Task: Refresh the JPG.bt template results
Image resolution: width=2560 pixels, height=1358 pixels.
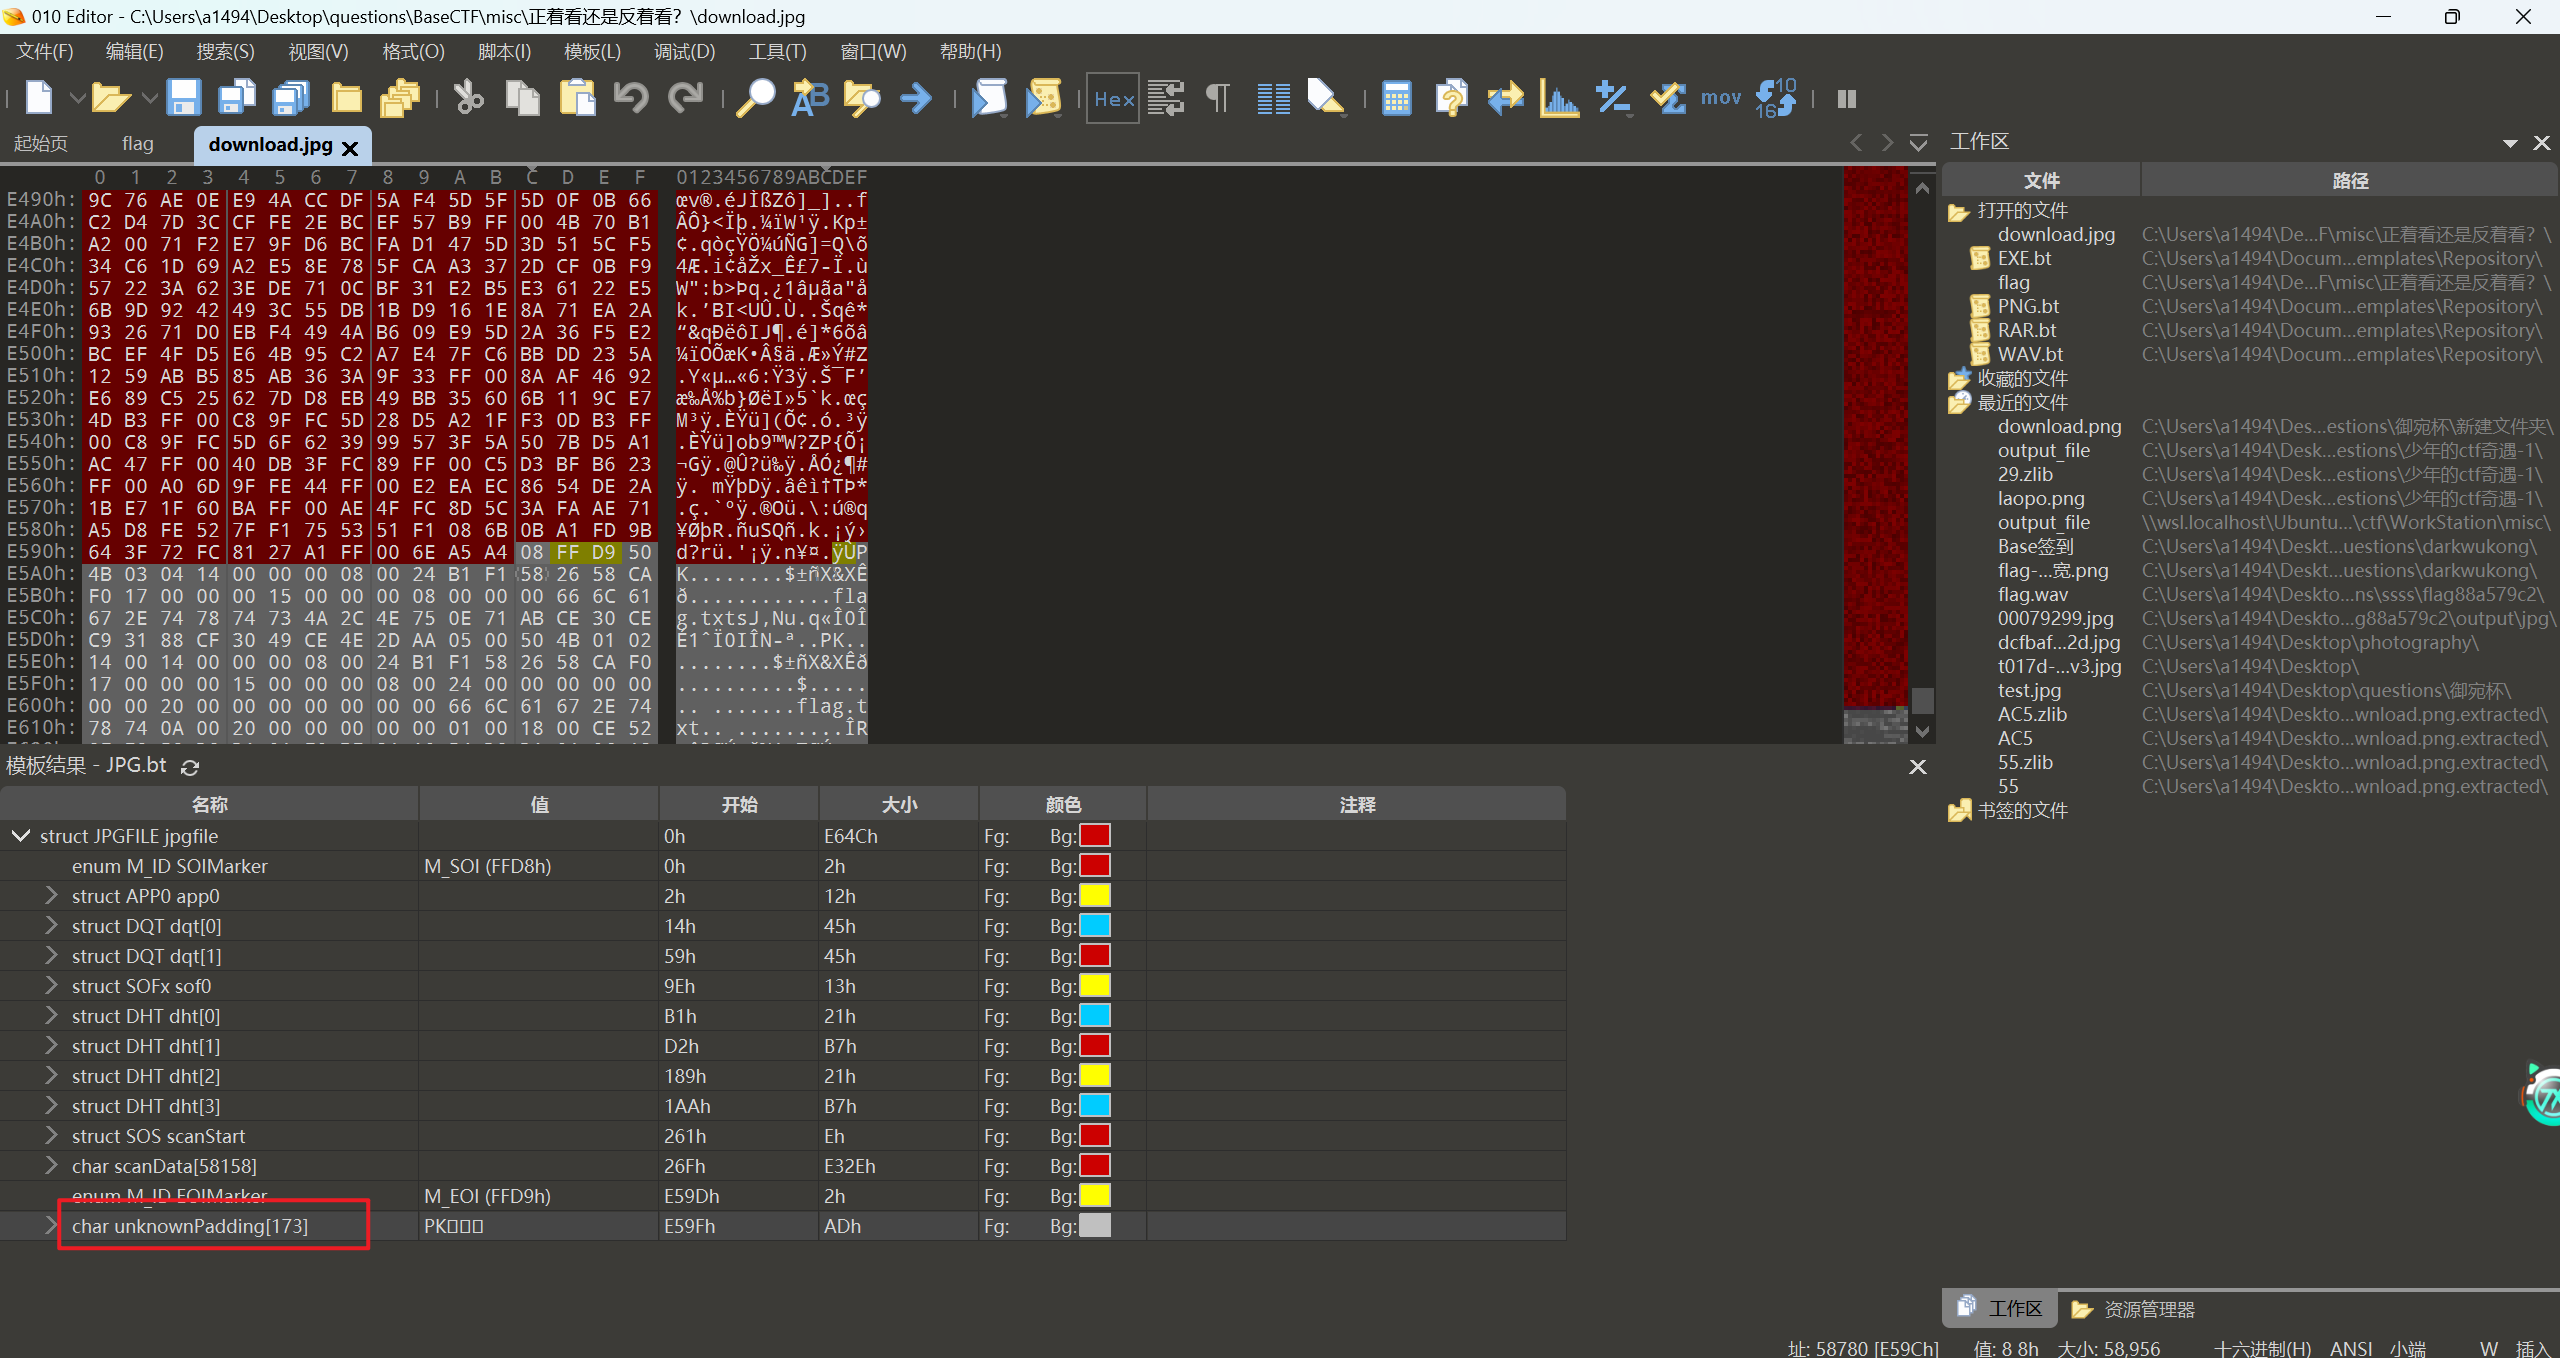Action: pyautogui.click(x=190, y=767)
